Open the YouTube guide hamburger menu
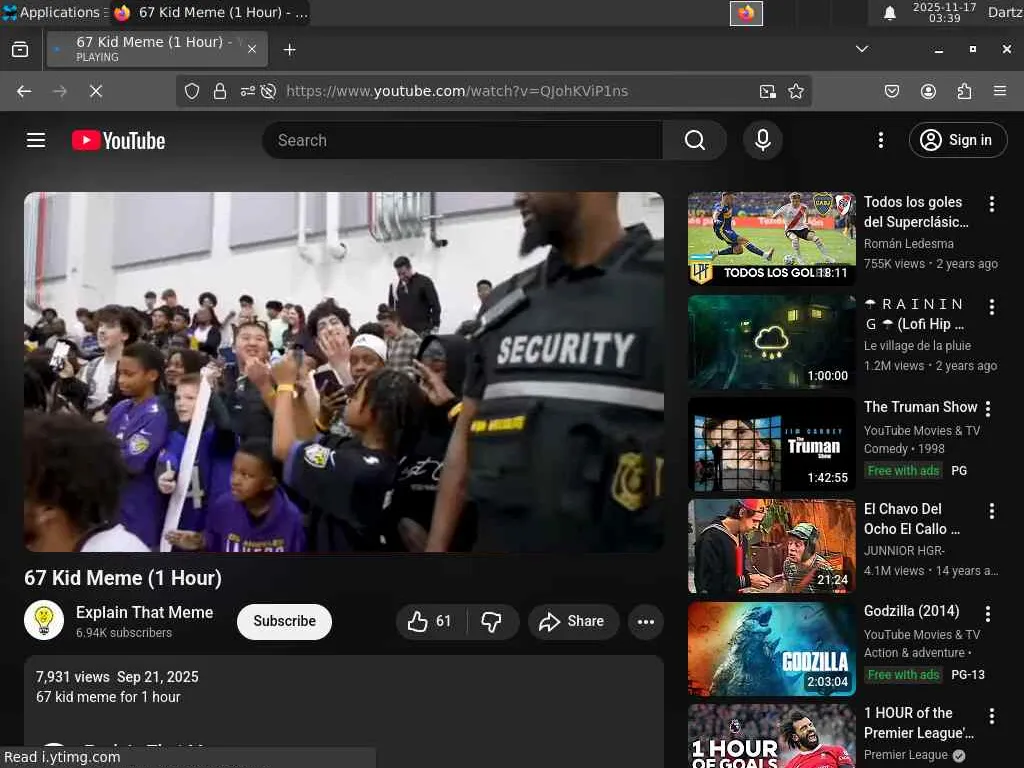1024x768 pixels. pyautogui.click(x=36, y=140)
